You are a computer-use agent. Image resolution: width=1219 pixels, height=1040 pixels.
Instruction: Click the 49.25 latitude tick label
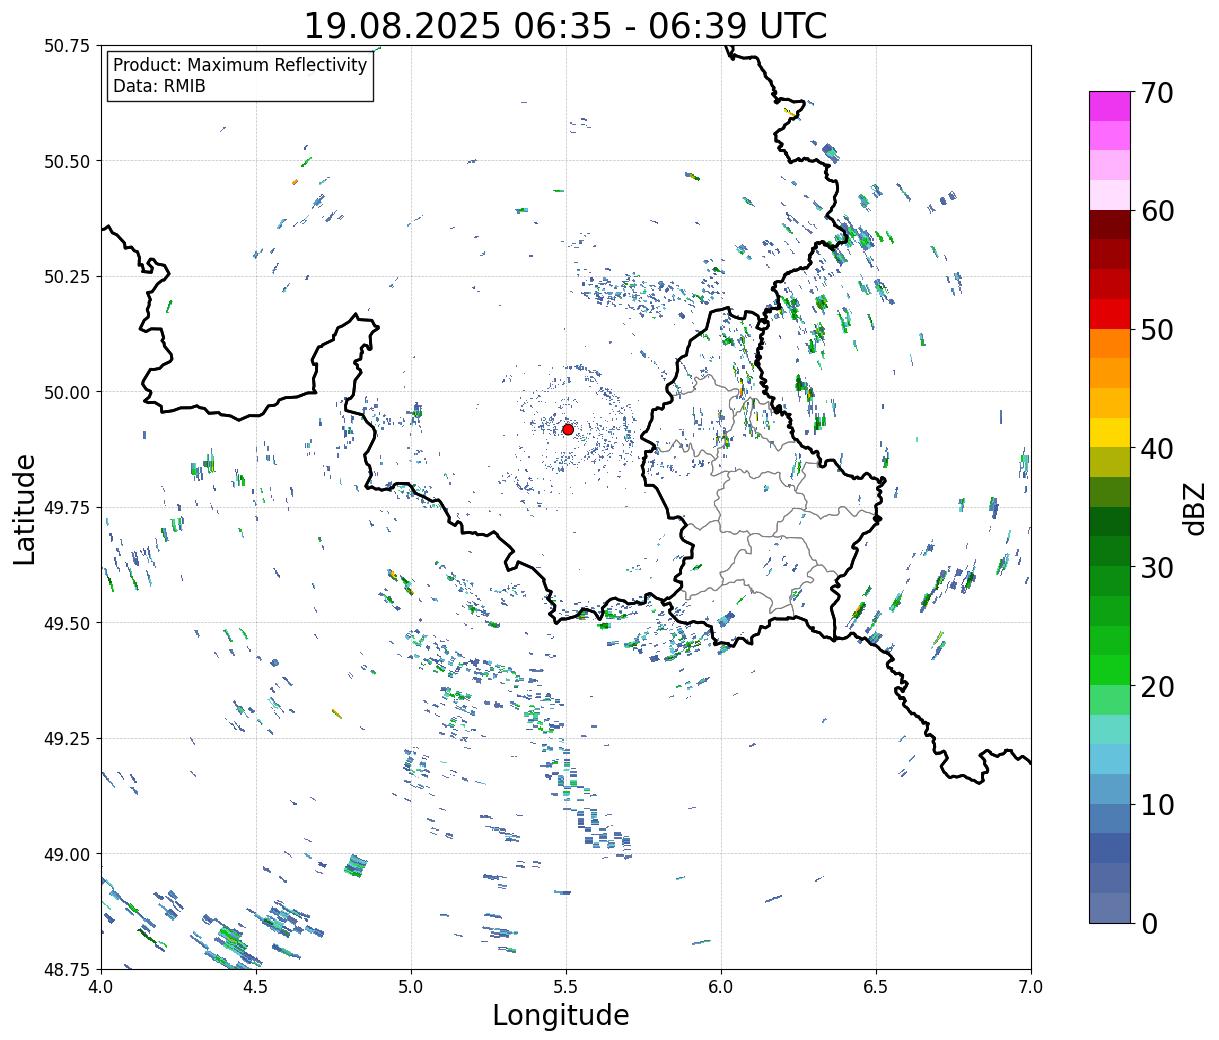[67, 739]
